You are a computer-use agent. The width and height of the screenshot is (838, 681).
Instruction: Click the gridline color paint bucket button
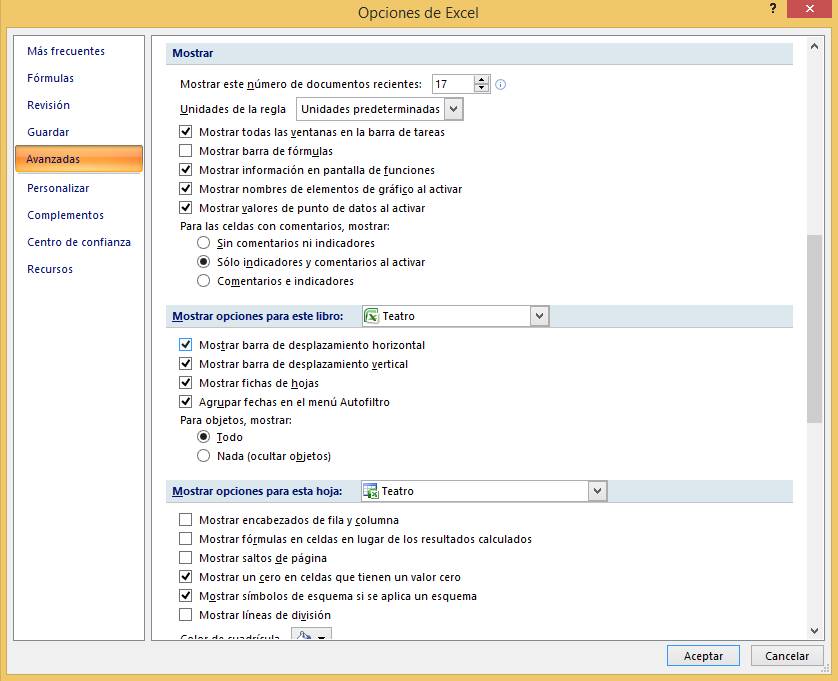point(311,634)
